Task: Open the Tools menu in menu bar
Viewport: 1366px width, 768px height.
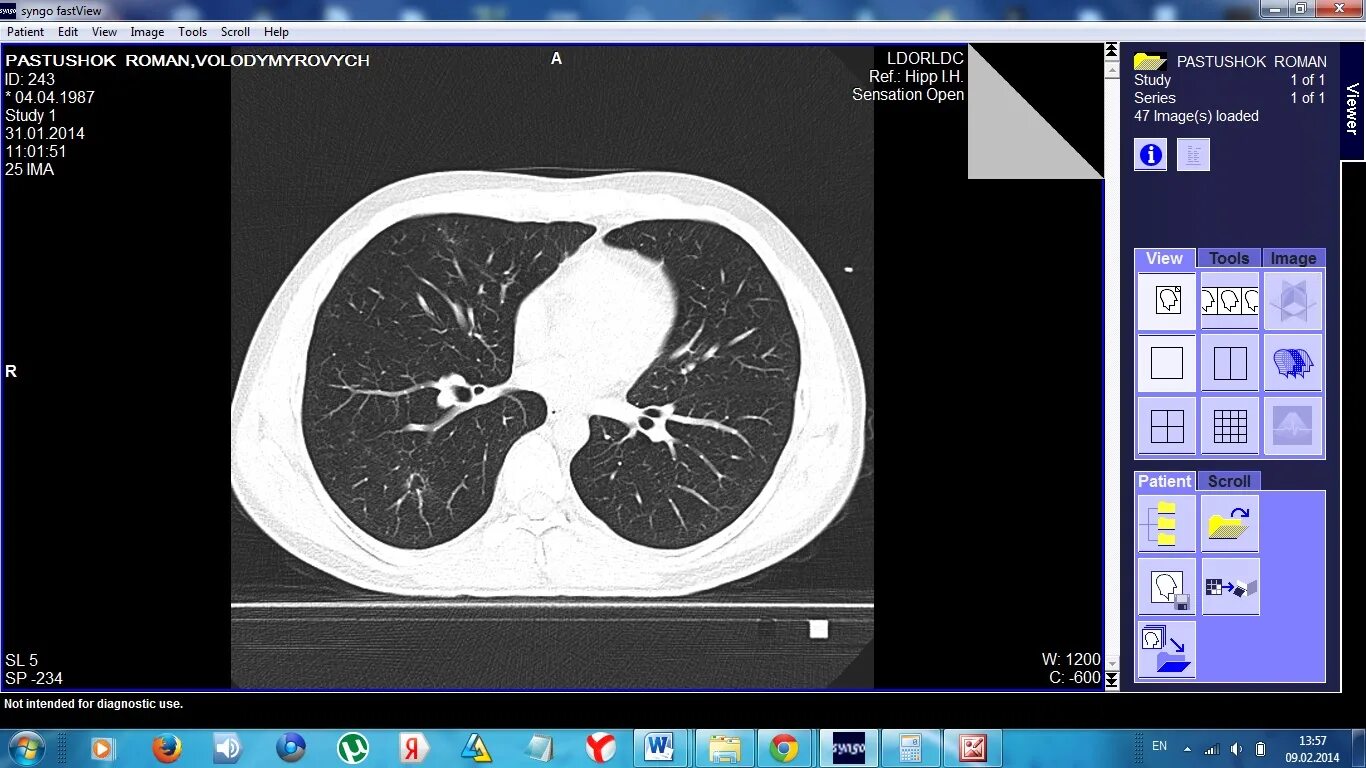Action: pos(192,32)
